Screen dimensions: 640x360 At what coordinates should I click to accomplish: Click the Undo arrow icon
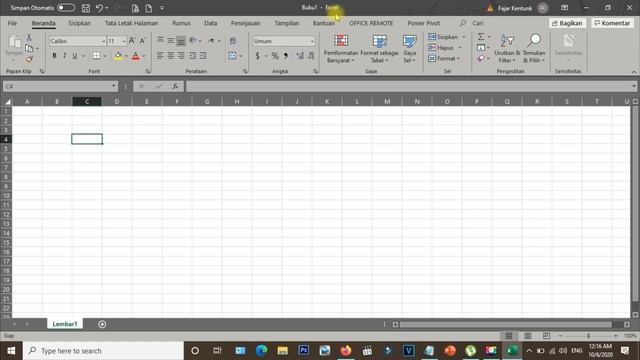pyautogui.click(x=99, y=8)
